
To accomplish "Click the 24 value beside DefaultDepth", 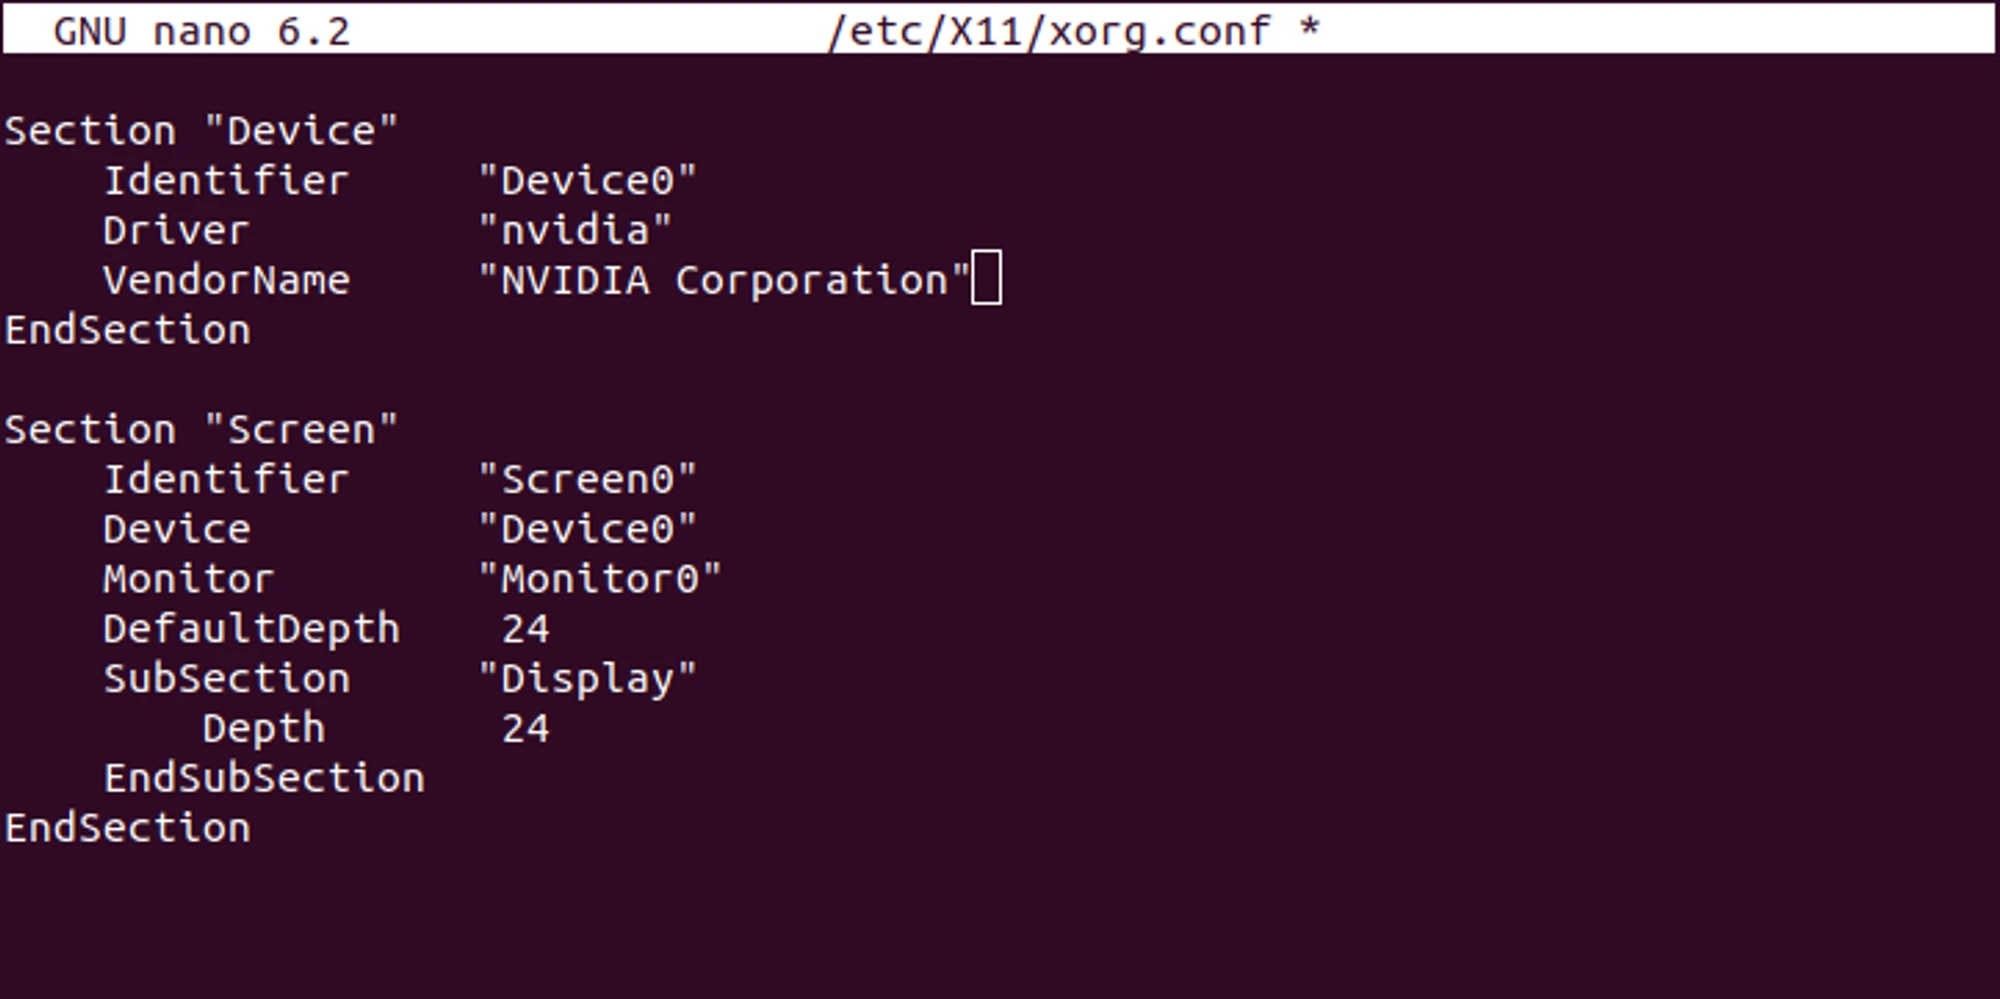I will tap(525, 630).
